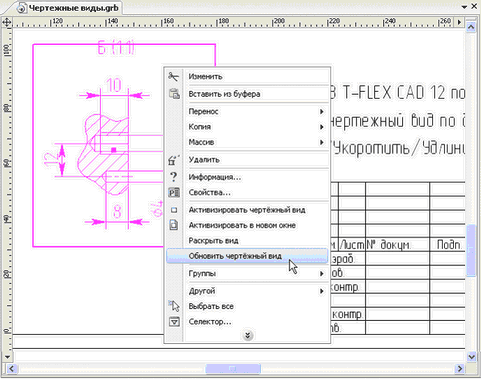Close the document with the X button
The height and width of the screenshot is (379, 482).
(474, 7)
